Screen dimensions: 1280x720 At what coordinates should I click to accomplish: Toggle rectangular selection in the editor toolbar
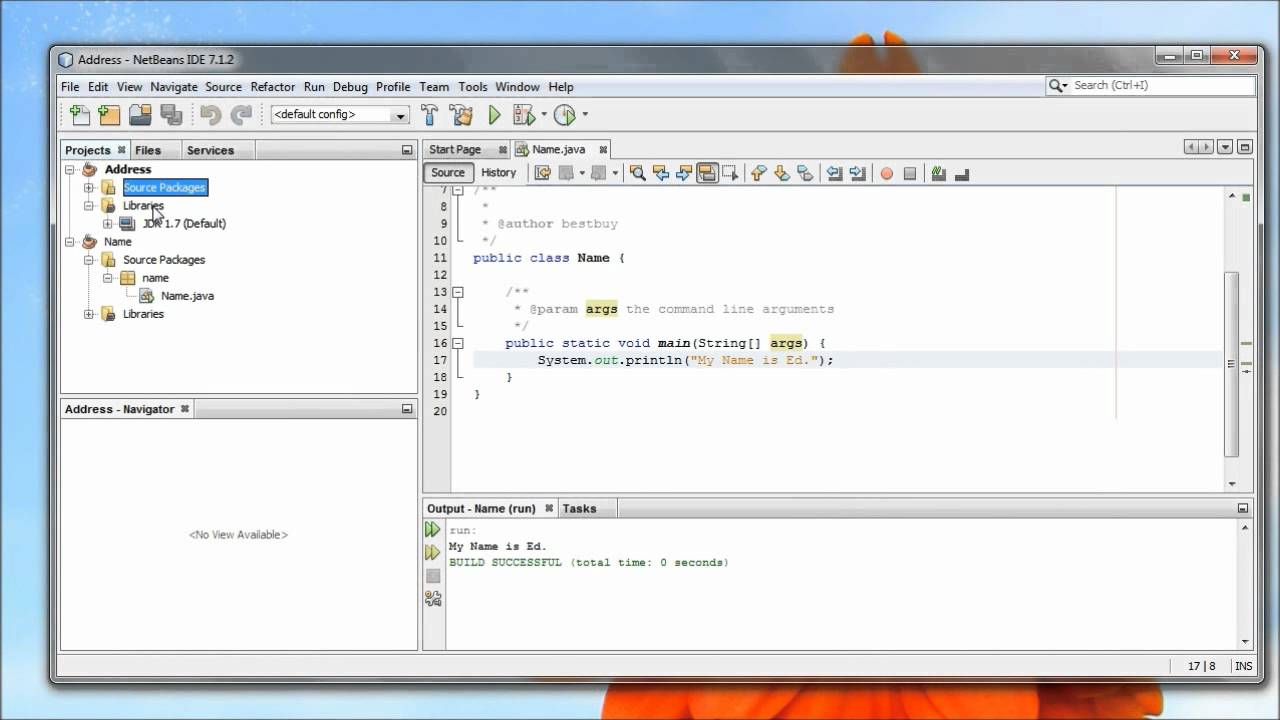click(731, 173)
